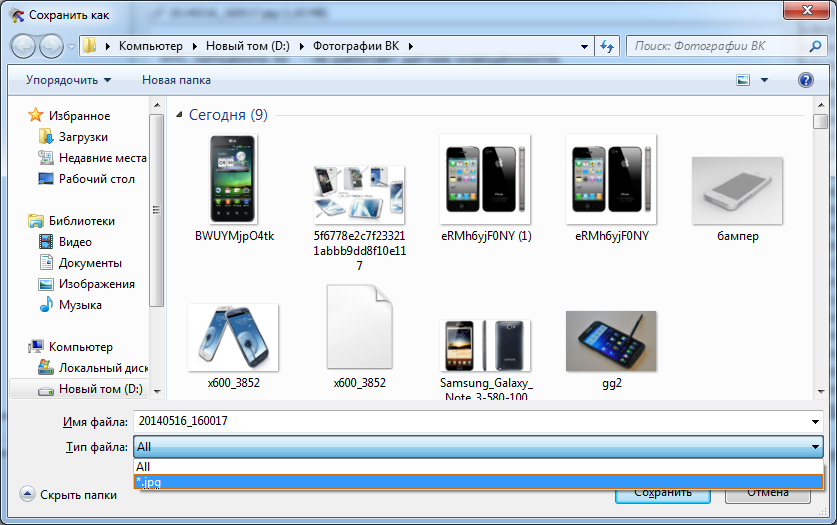Click the refresh icon beside the address bar
The height and width of the screenshot is (525, 837).
(606, 46)
